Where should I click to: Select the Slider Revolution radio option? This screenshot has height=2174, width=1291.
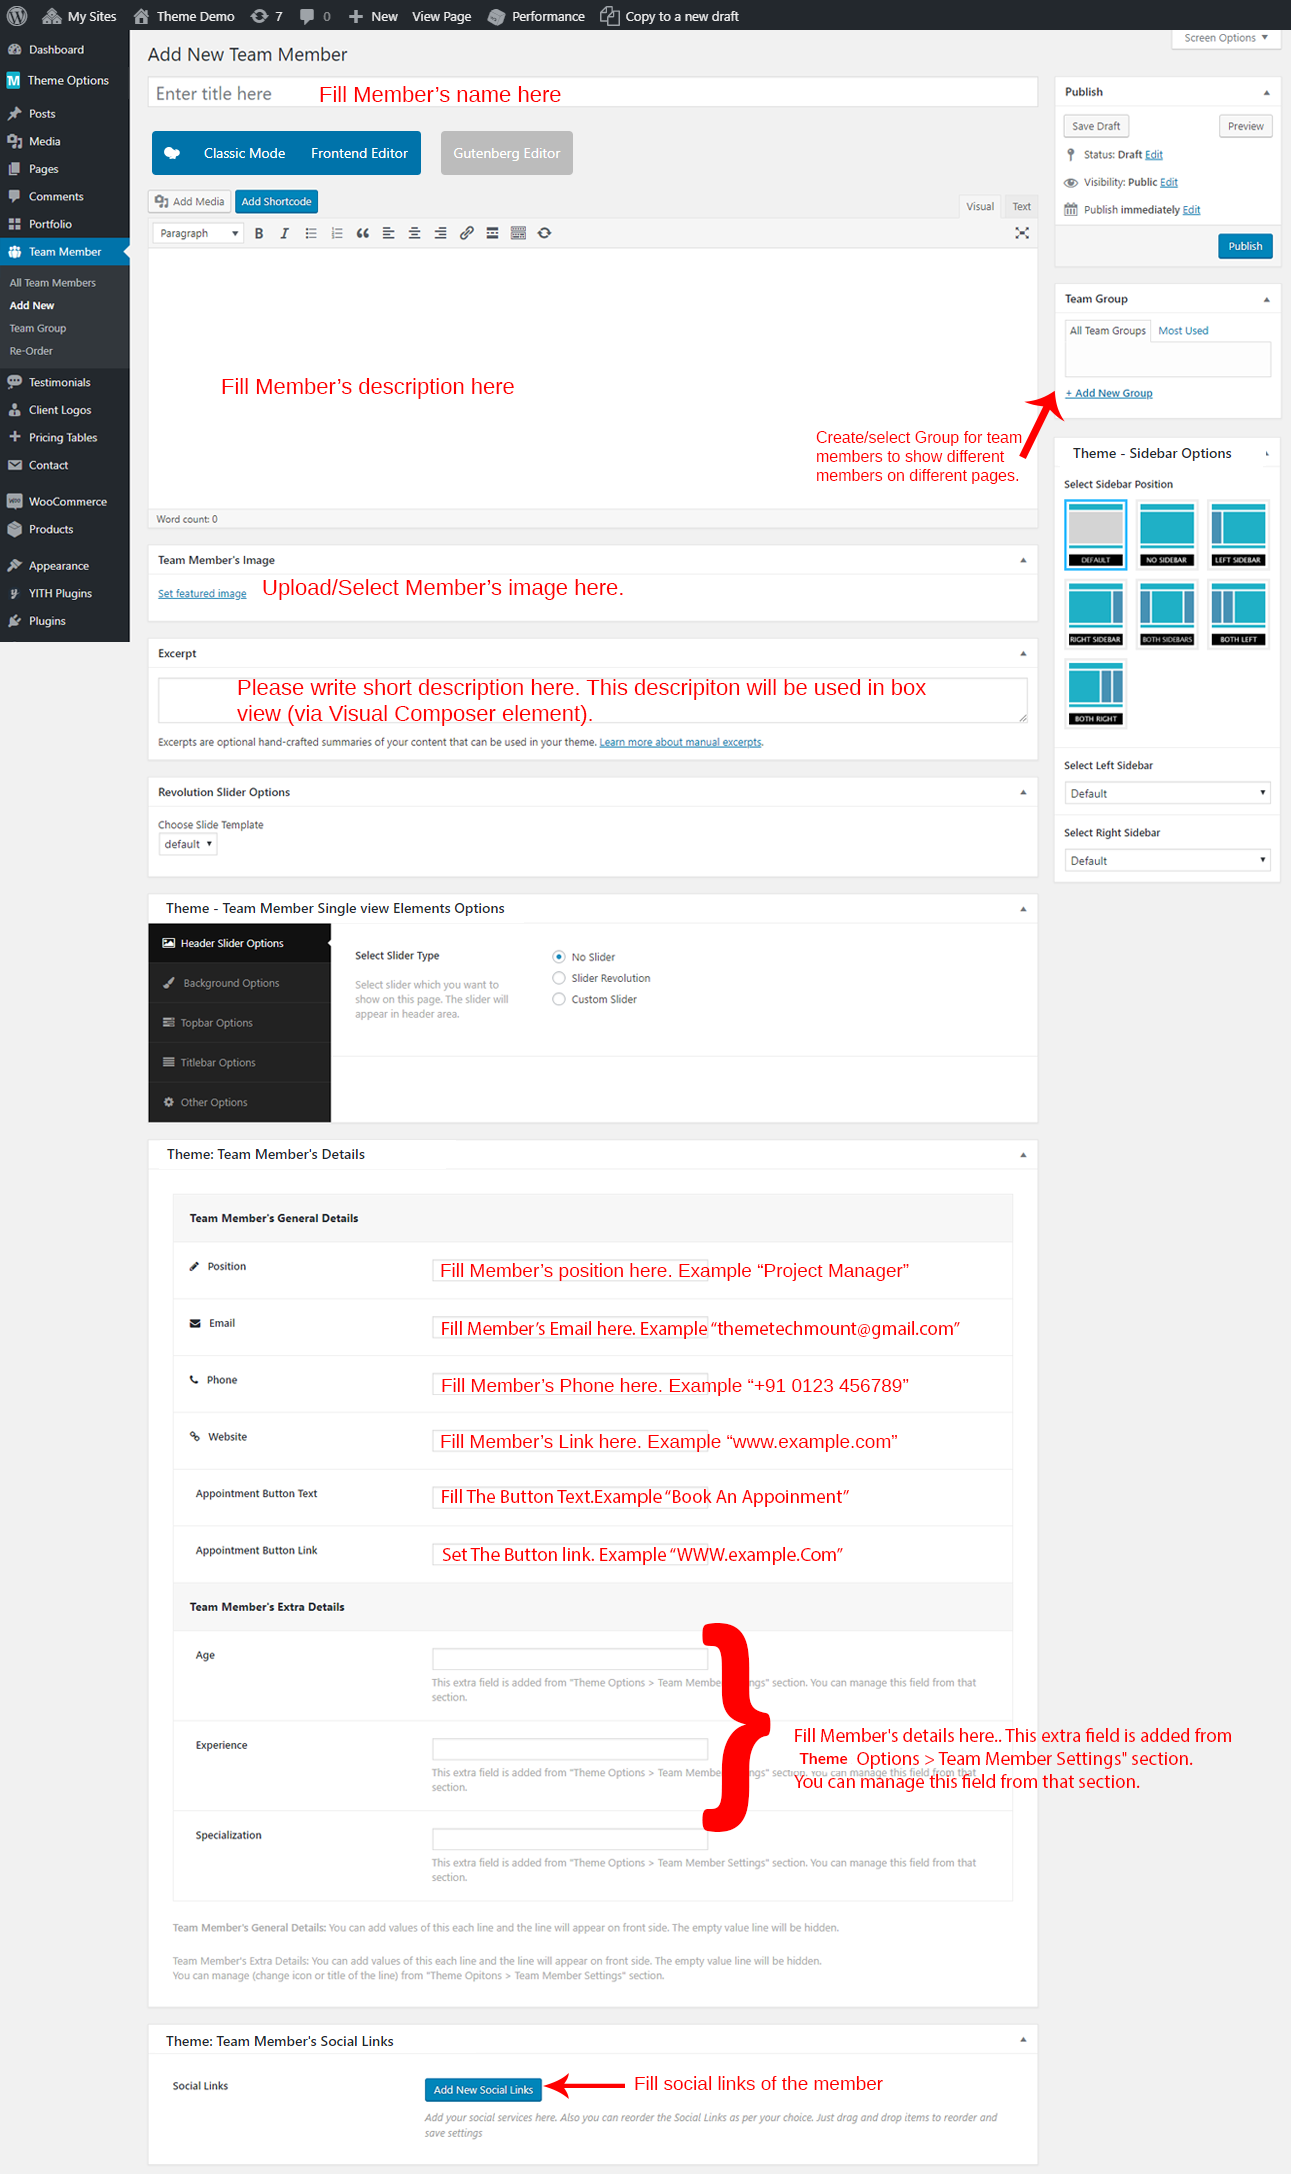pos(559,978)
